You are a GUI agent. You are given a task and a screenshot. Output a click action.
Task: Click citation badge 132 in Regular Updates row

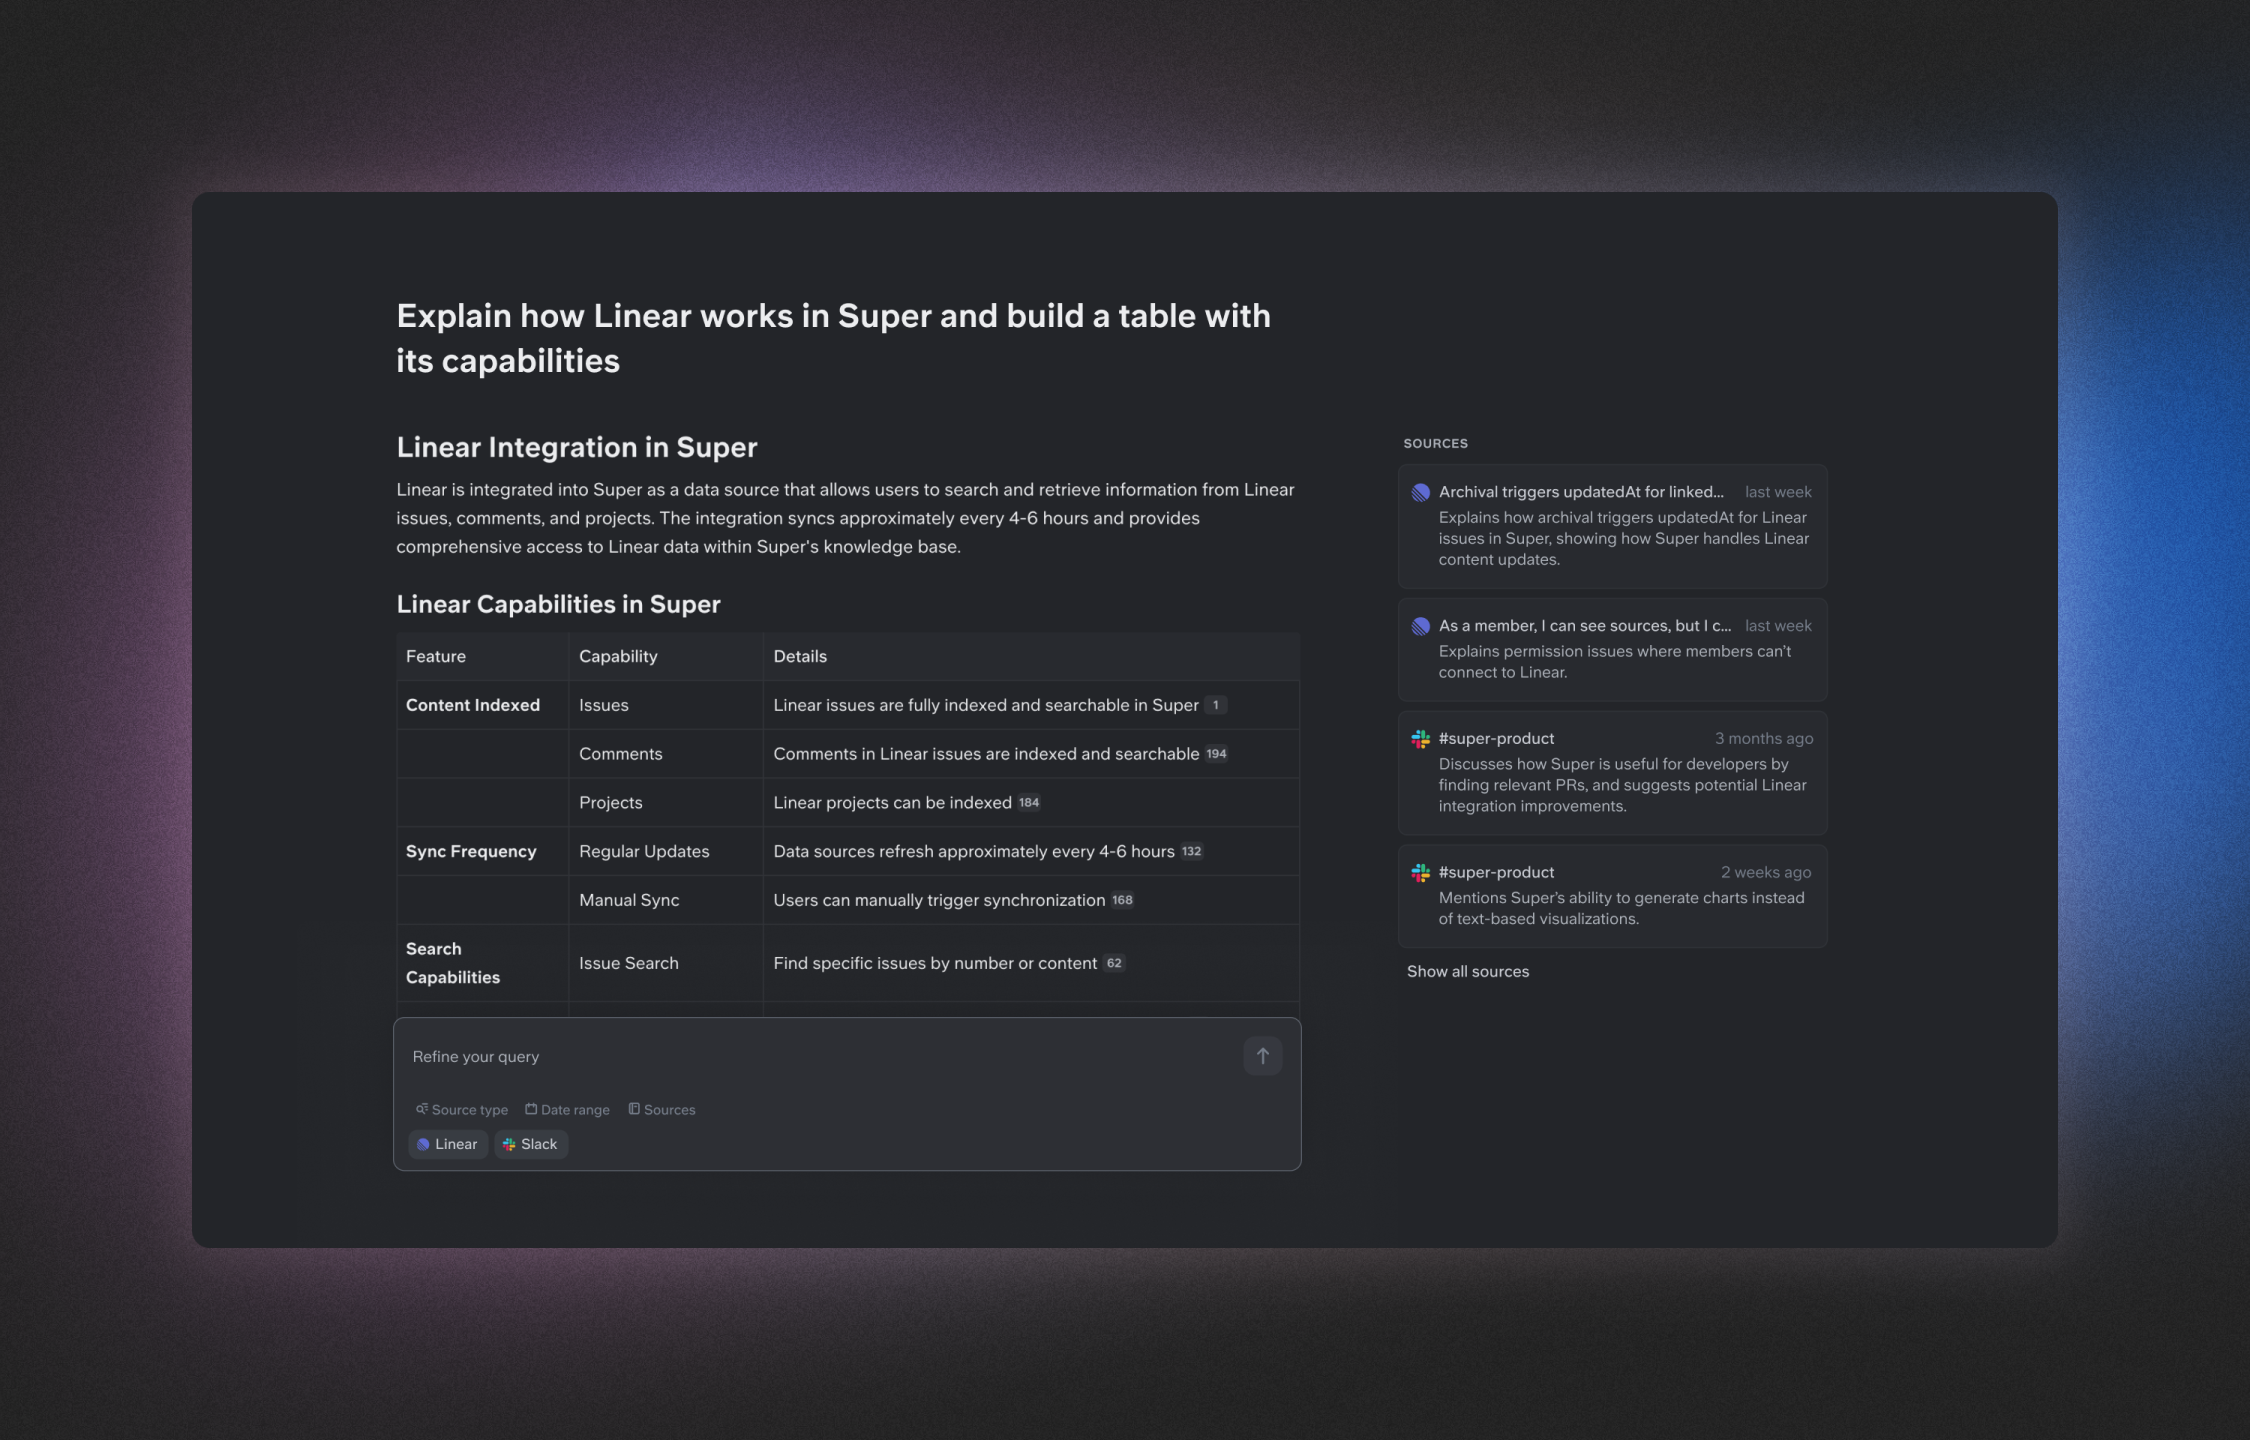coord(1191,851)
